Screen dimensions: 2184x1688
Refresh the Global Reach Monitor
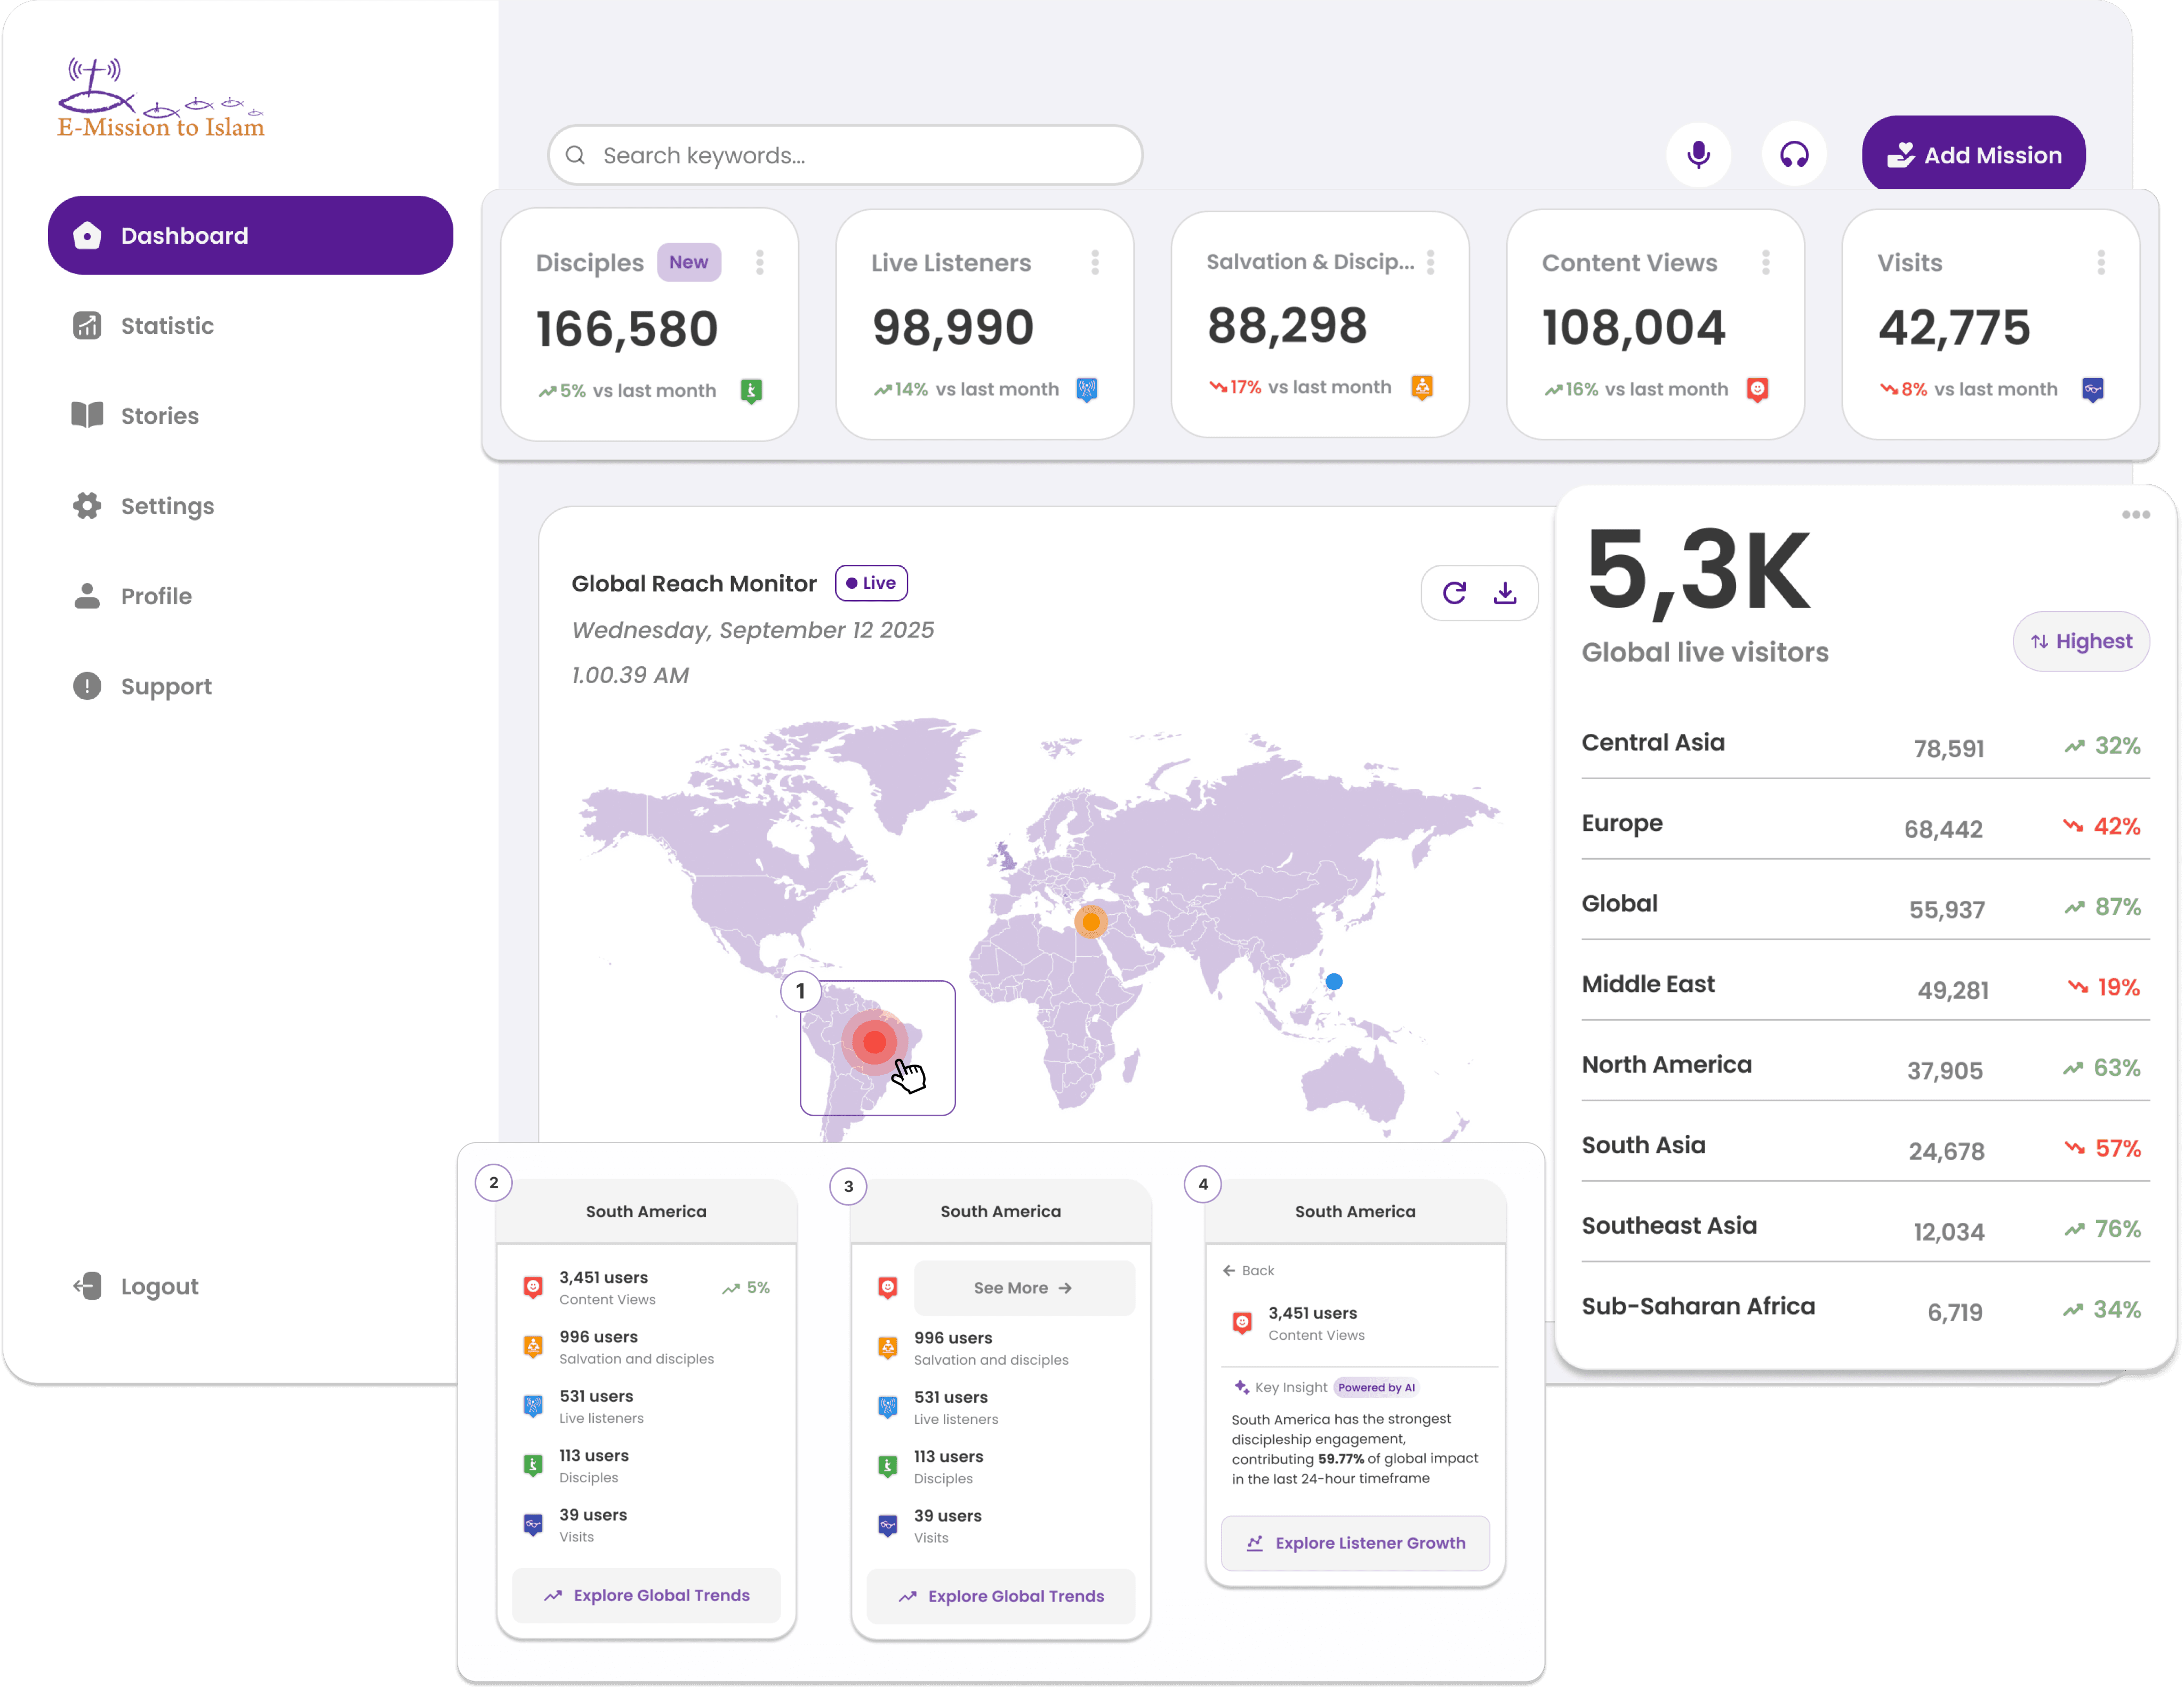tap(1455, 593)
